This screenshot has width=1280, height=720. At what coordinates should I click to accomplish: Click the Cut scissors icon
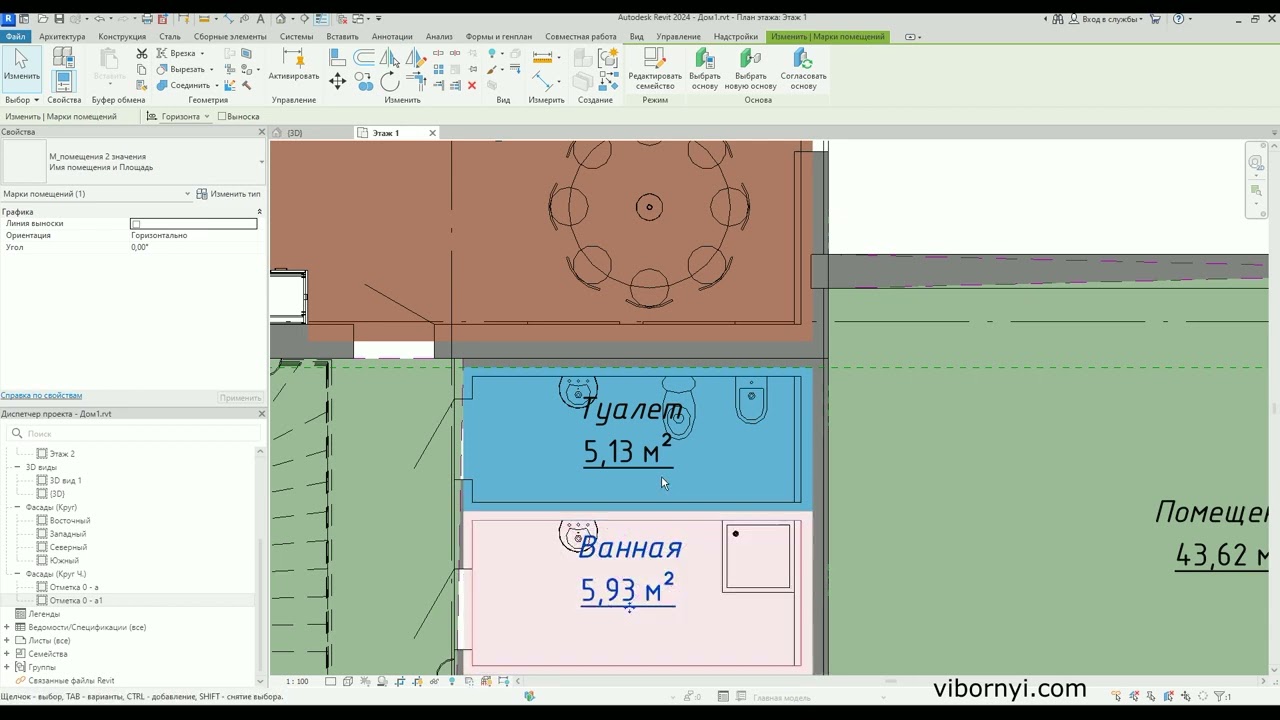pos(142,53)
